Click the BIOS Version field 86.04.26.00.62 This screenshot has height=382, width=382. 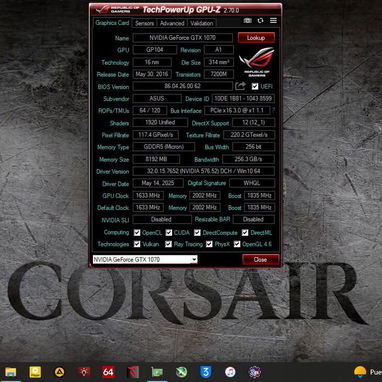coord(182,86)
